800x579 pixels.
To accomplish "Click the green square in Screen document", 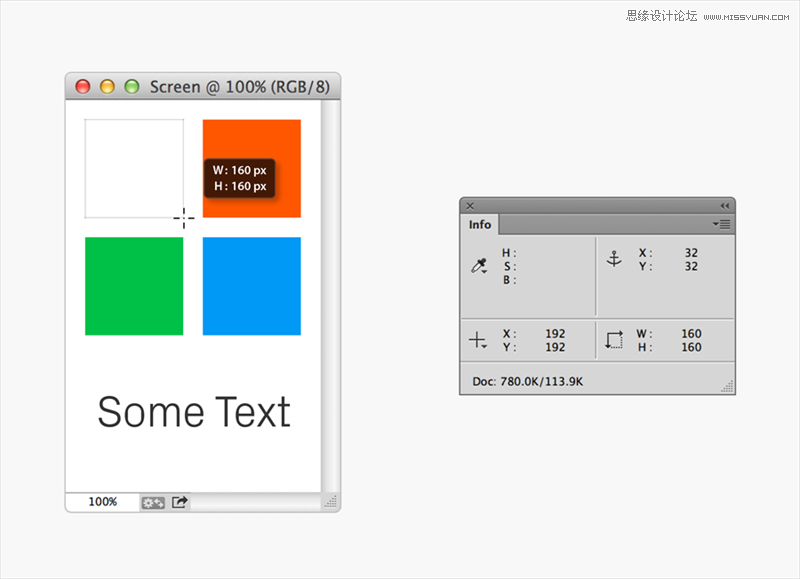I will (x=134, y=286).
